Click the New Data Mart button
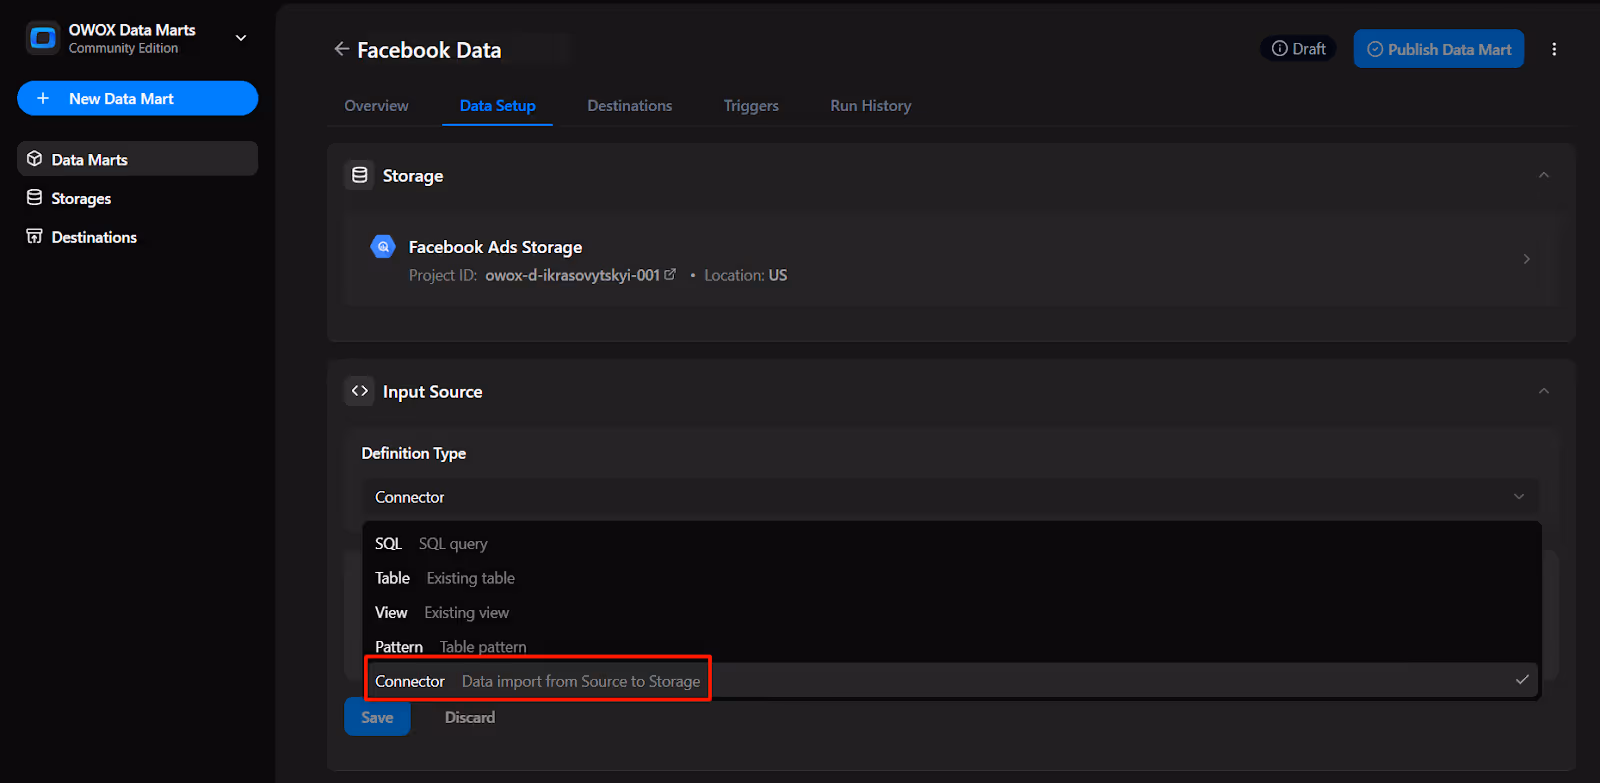Image resolution: width=1600 pixels, height=783 pixels. pyautogui.click(x=138, y=98)
